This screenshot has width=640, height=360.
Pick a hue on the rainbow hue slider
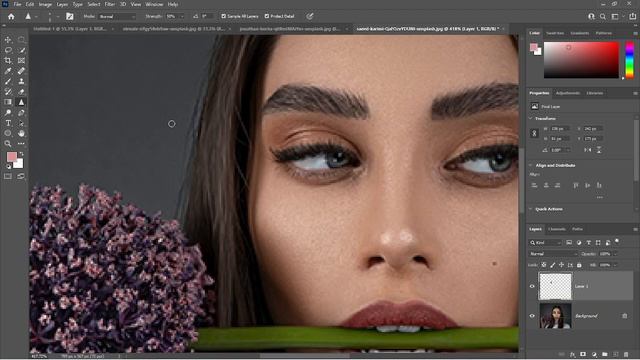pos(630,60)
